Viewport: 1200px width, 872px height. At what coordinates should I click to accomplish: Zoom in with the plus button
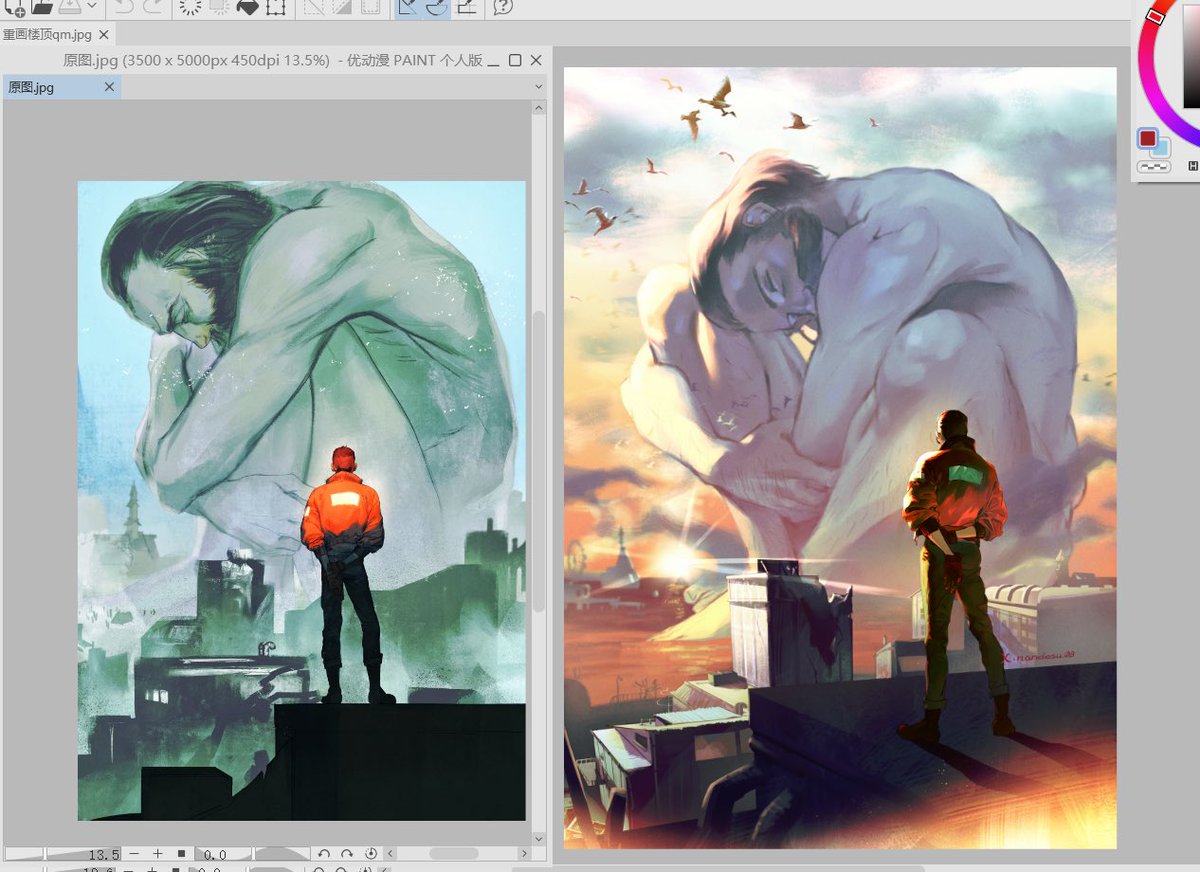point(158,854)
